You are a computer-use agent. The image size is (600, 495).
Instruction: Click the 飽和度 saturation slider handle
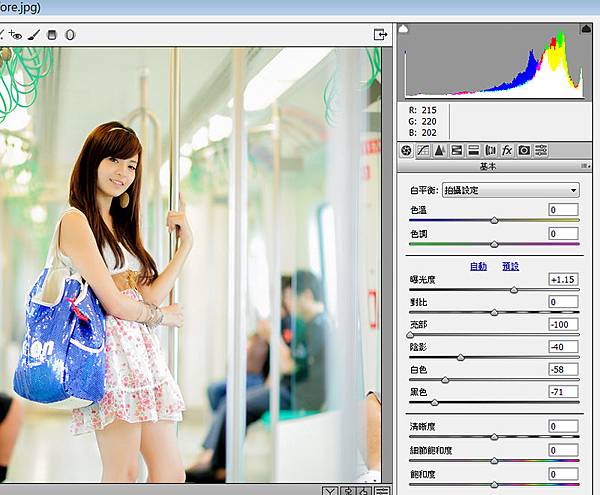pos(494,485)
